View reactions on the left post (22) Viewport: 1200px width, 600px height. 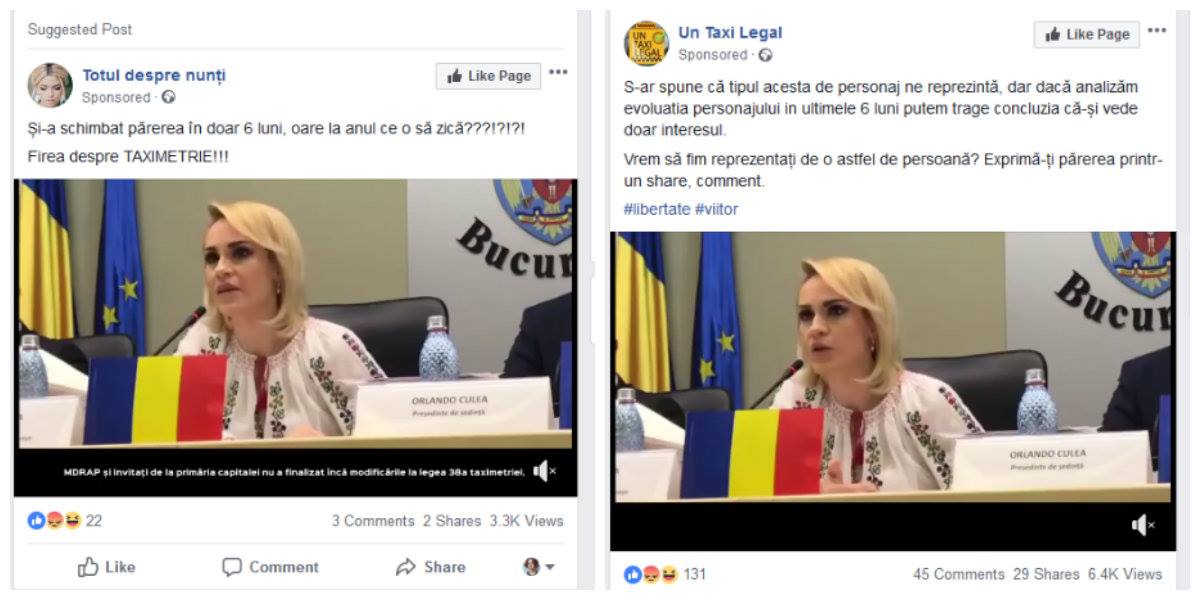point(65,521)
